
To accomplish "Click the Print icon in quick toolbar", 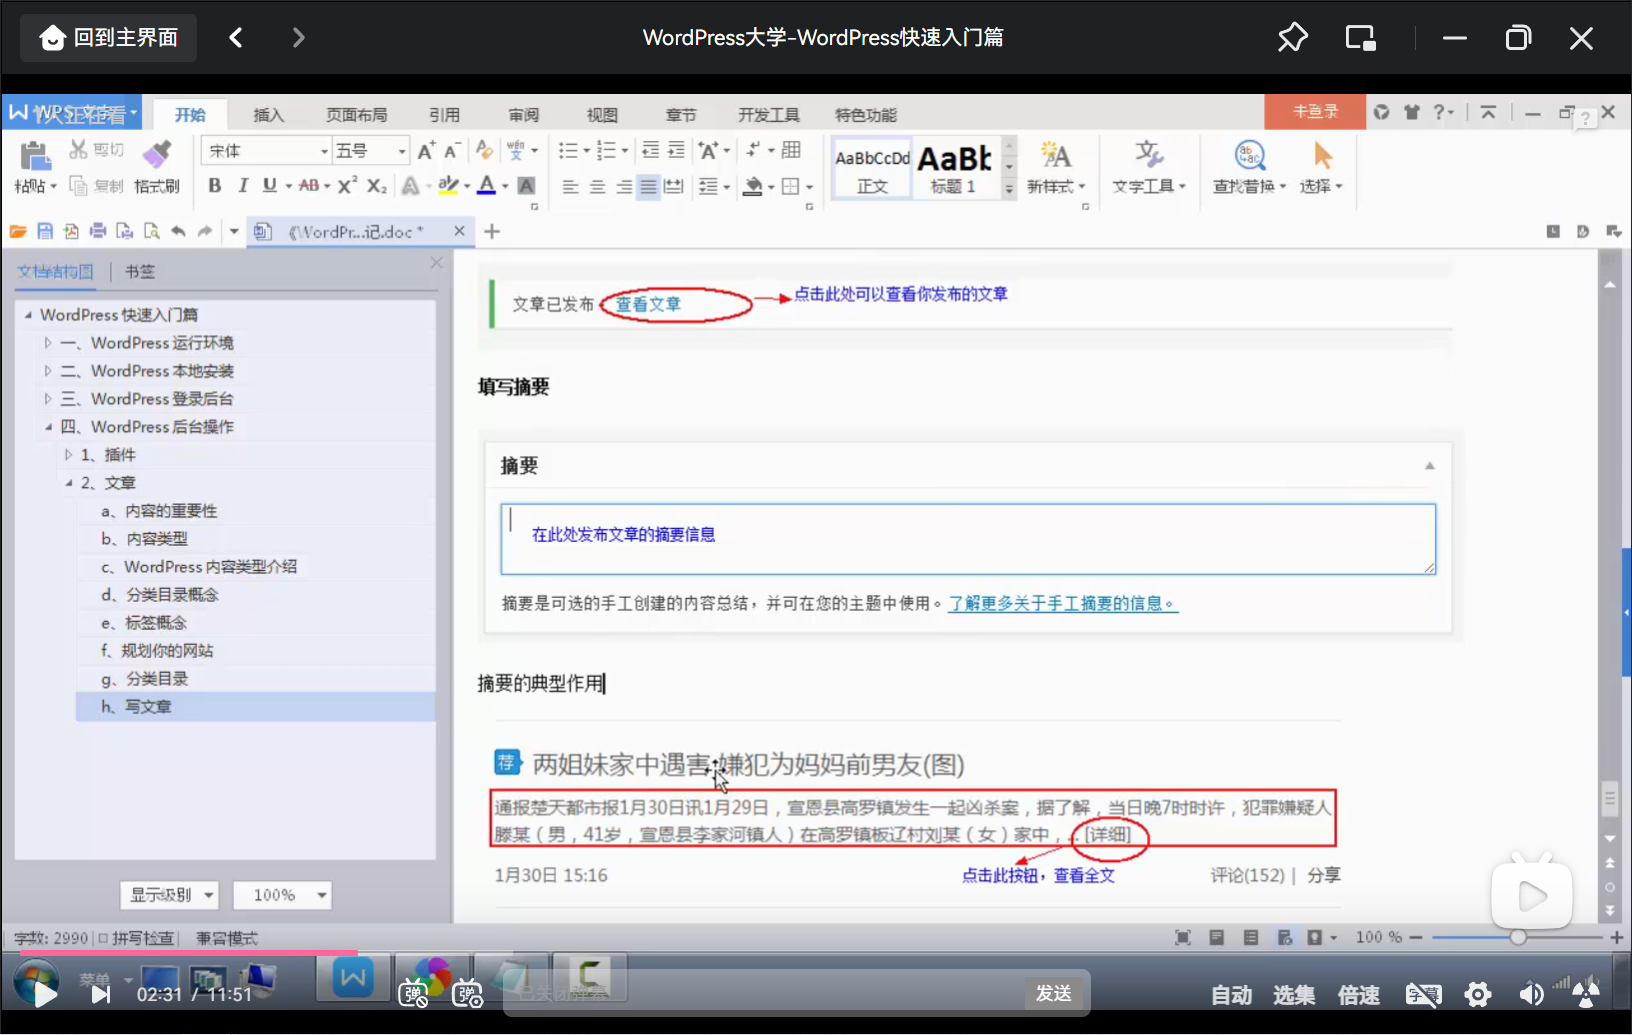I will [98, 232].
